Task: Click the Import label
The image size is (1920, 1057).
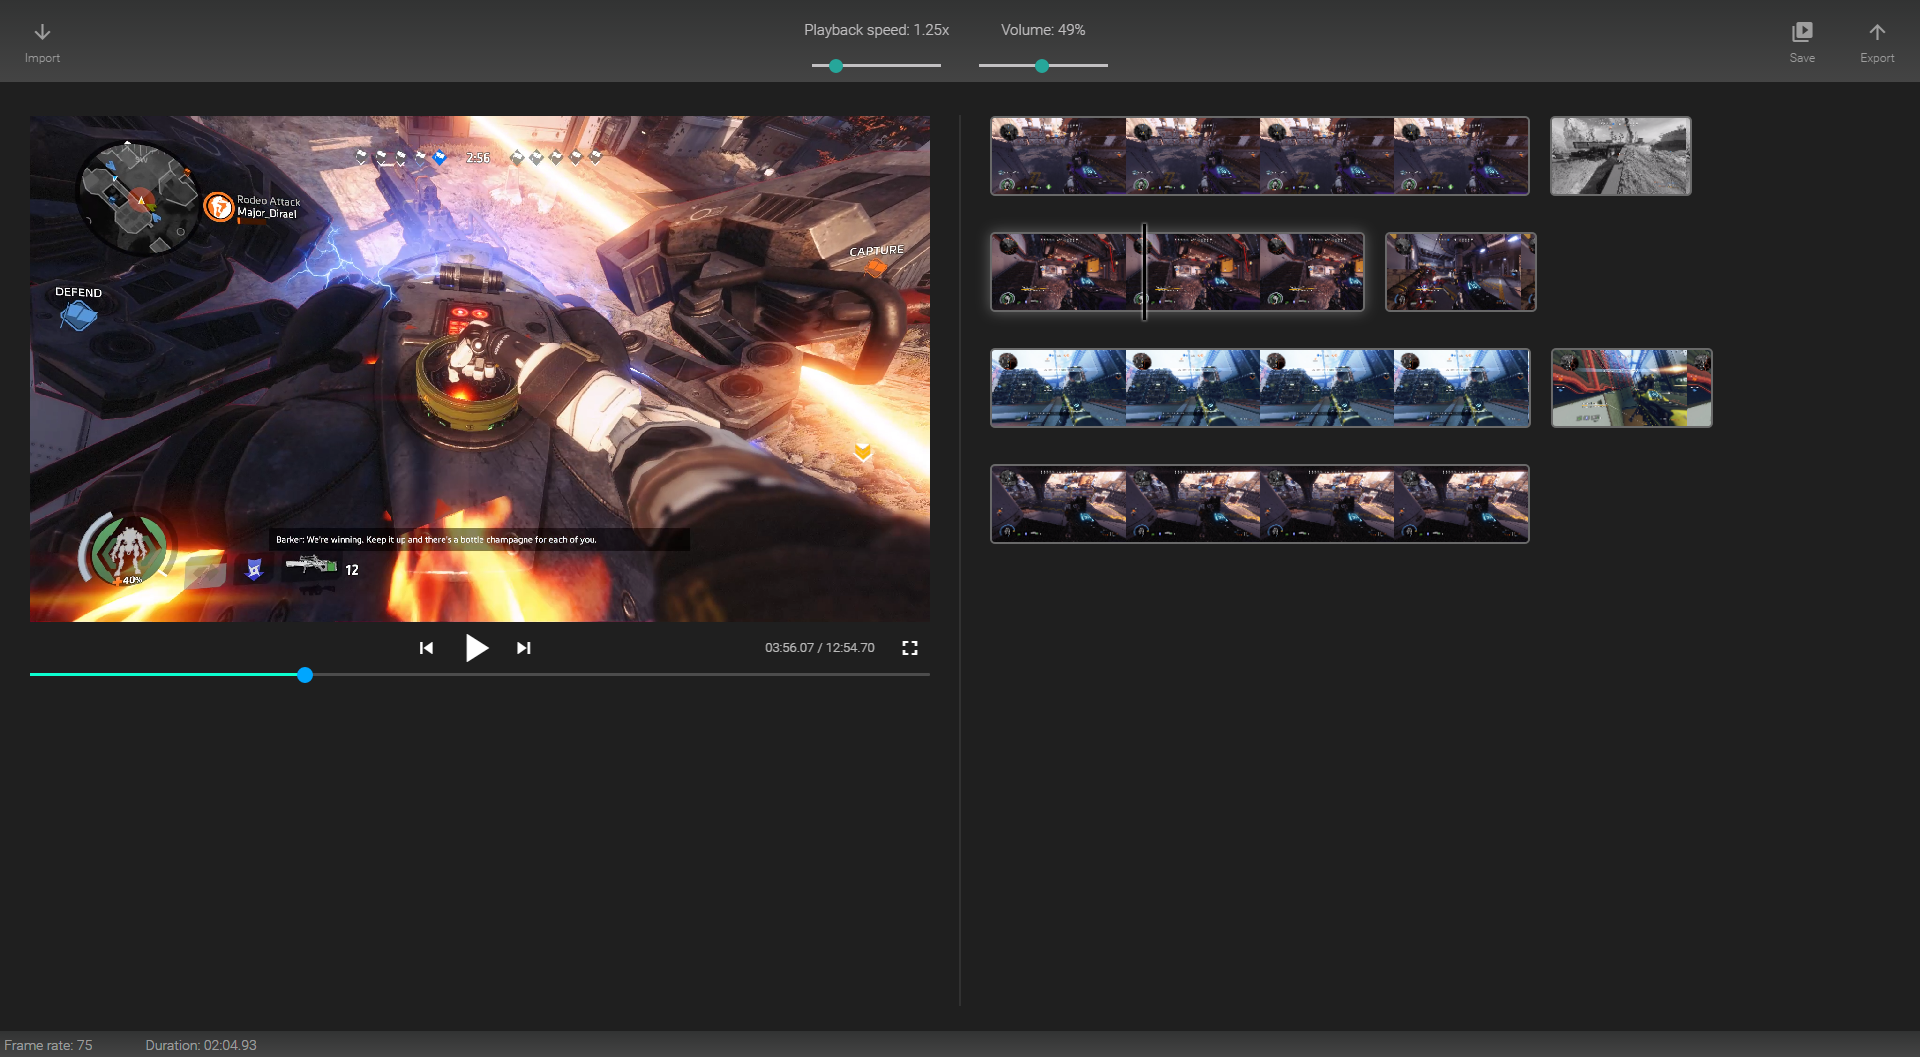Action: pos(42,58)
